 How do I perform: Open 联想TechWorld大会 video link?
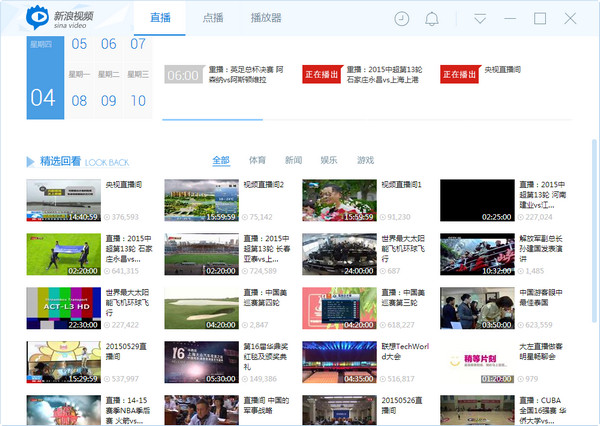pyautogui.click(x=406, y=351)
